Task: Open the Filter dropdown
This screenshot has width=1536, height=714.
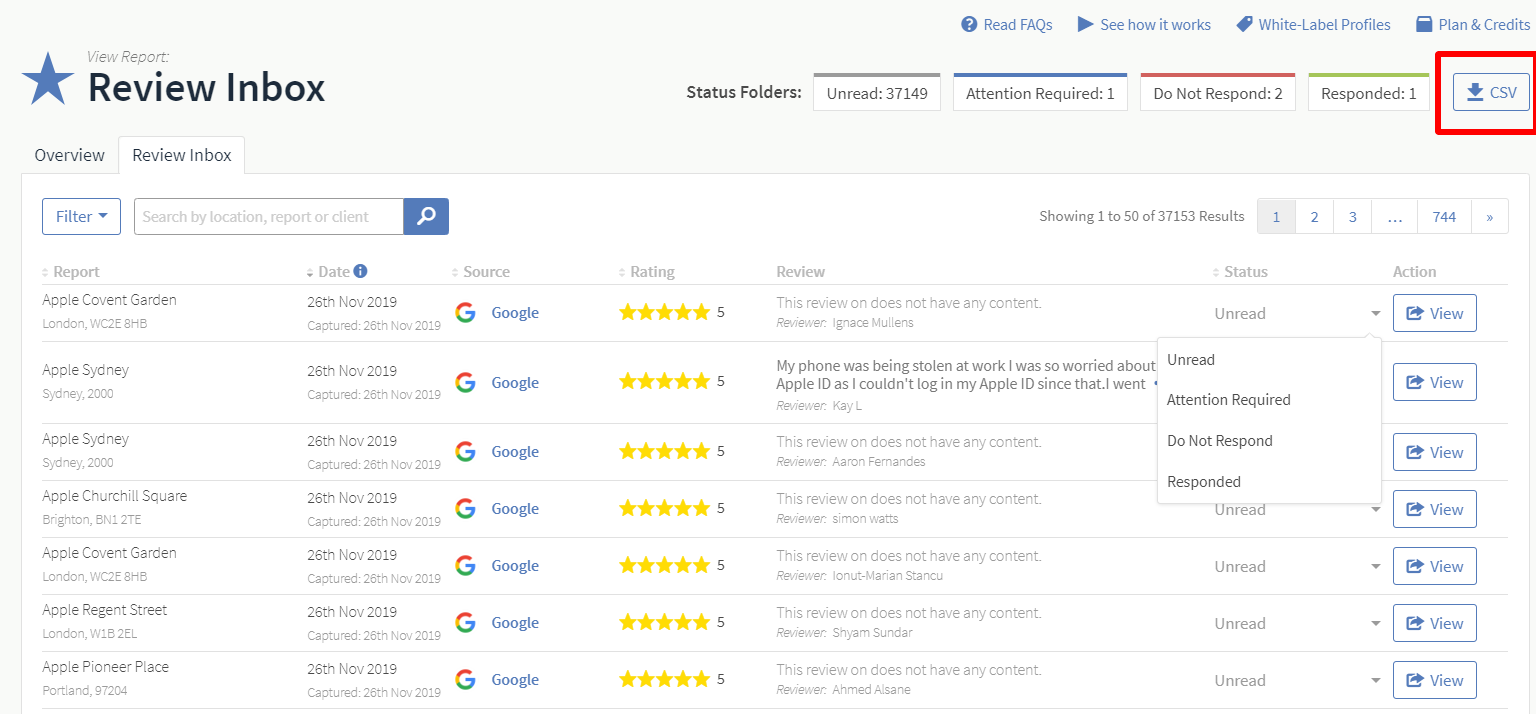Action: pos(81,216)
